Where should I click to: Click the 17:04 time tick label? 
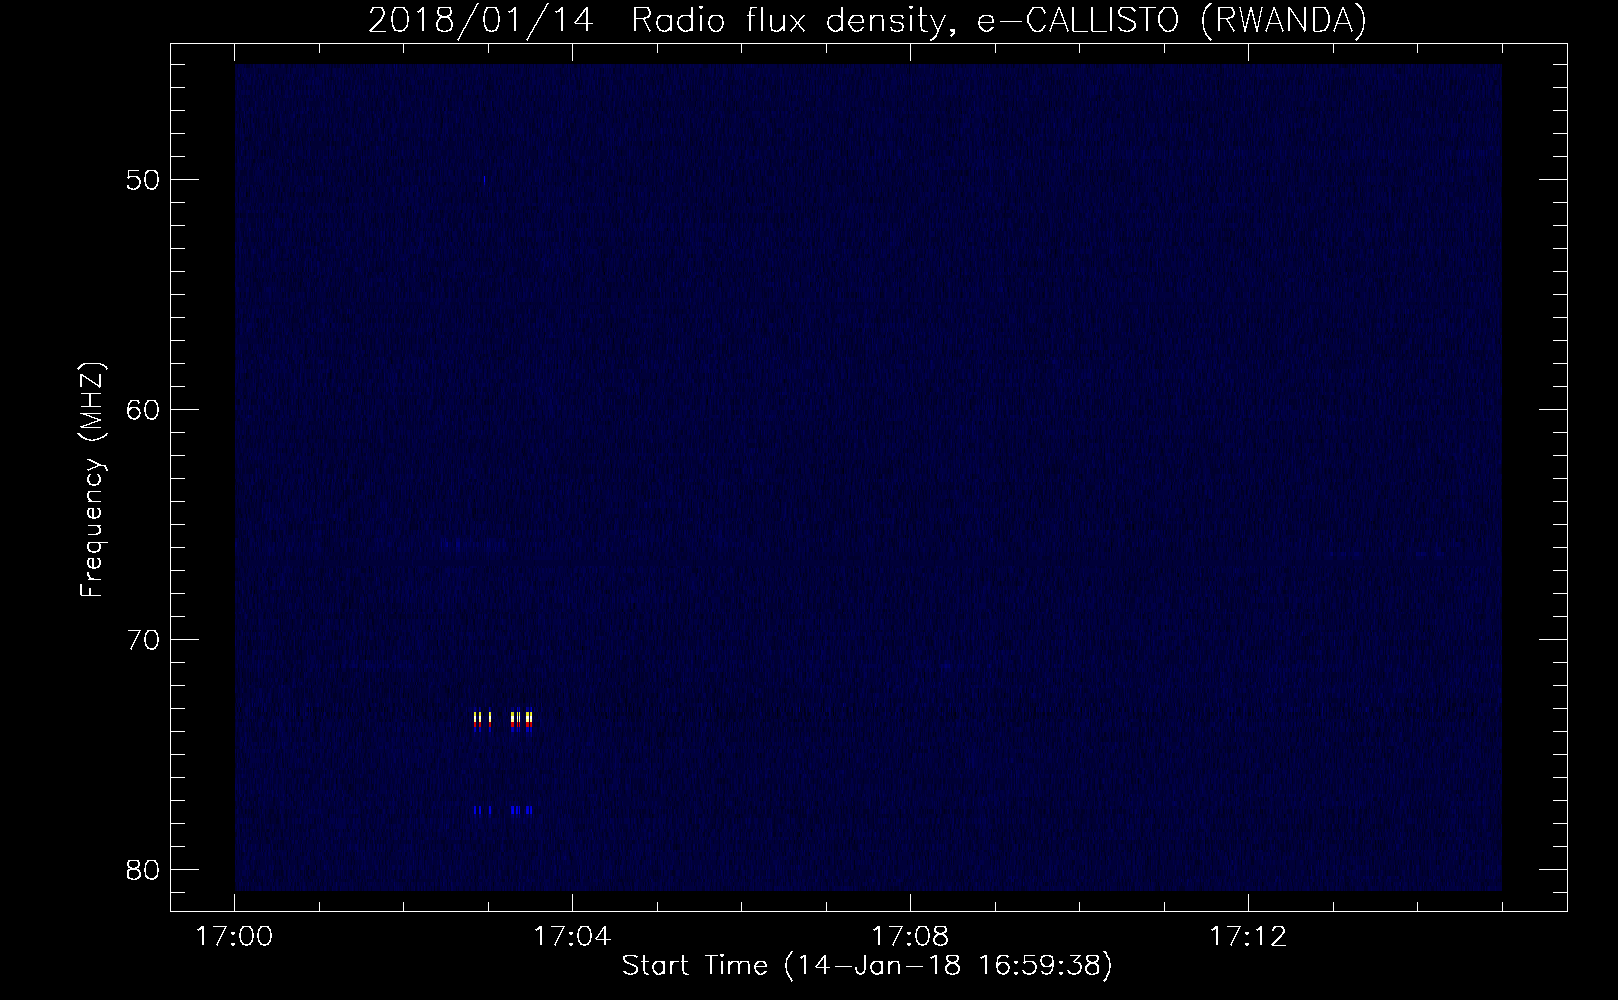point(572,937)
